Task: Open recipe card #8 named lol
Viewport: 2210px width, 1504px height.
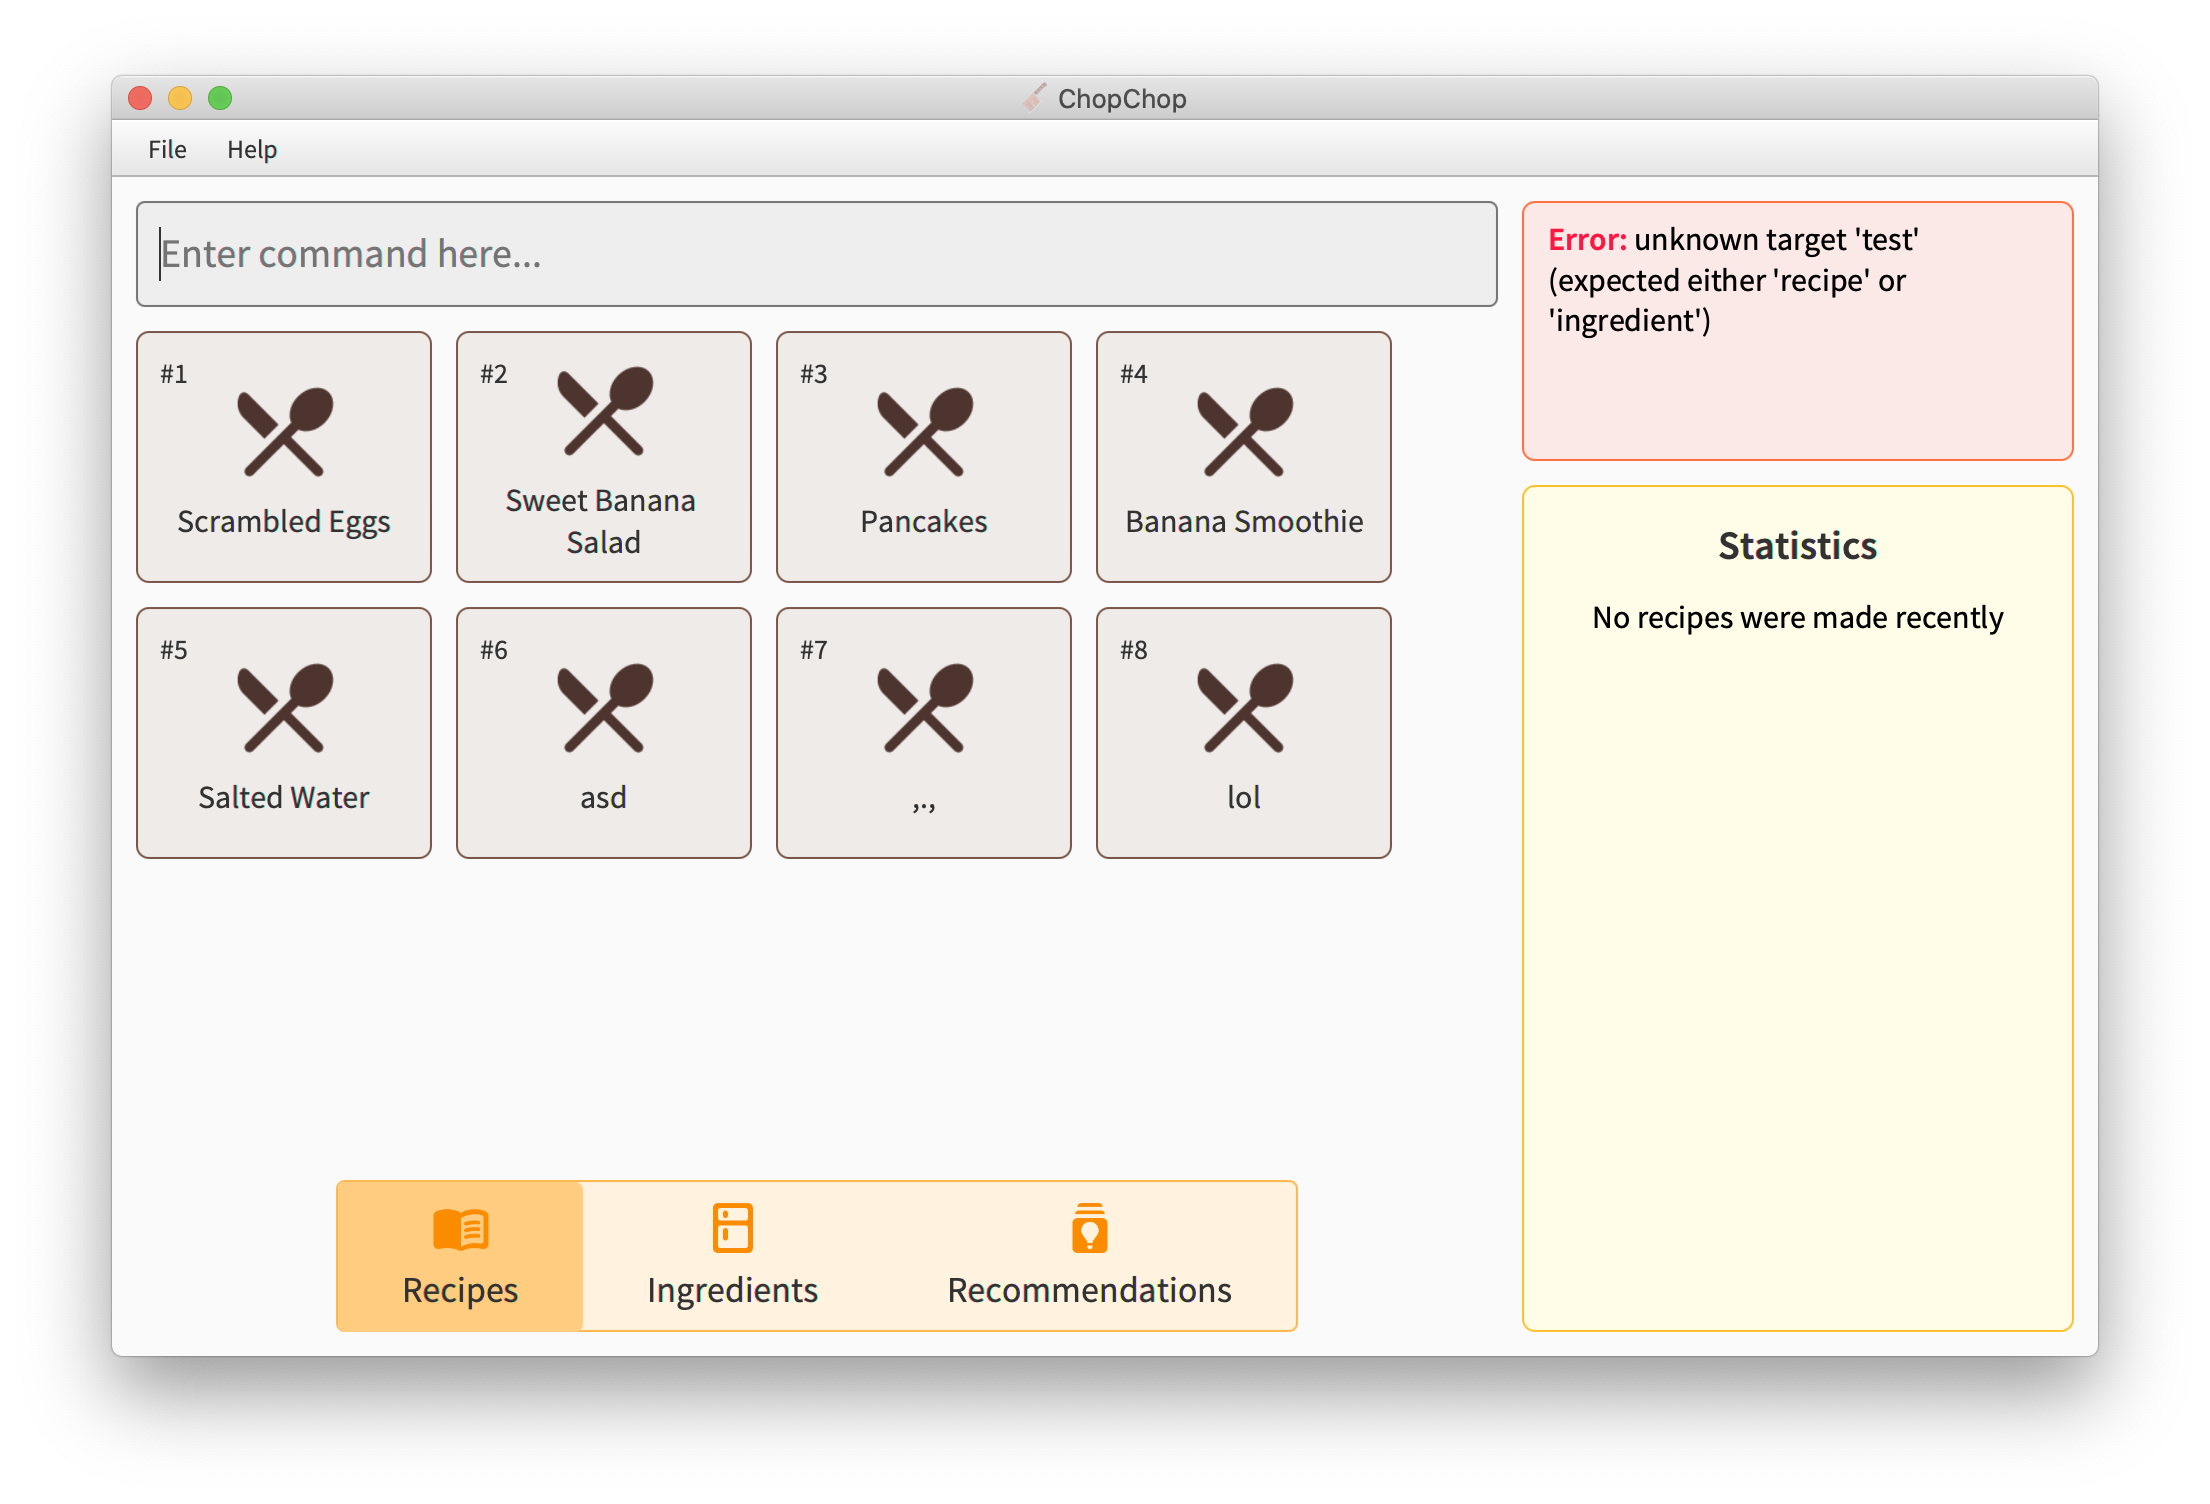Action: click(1244, 733)
